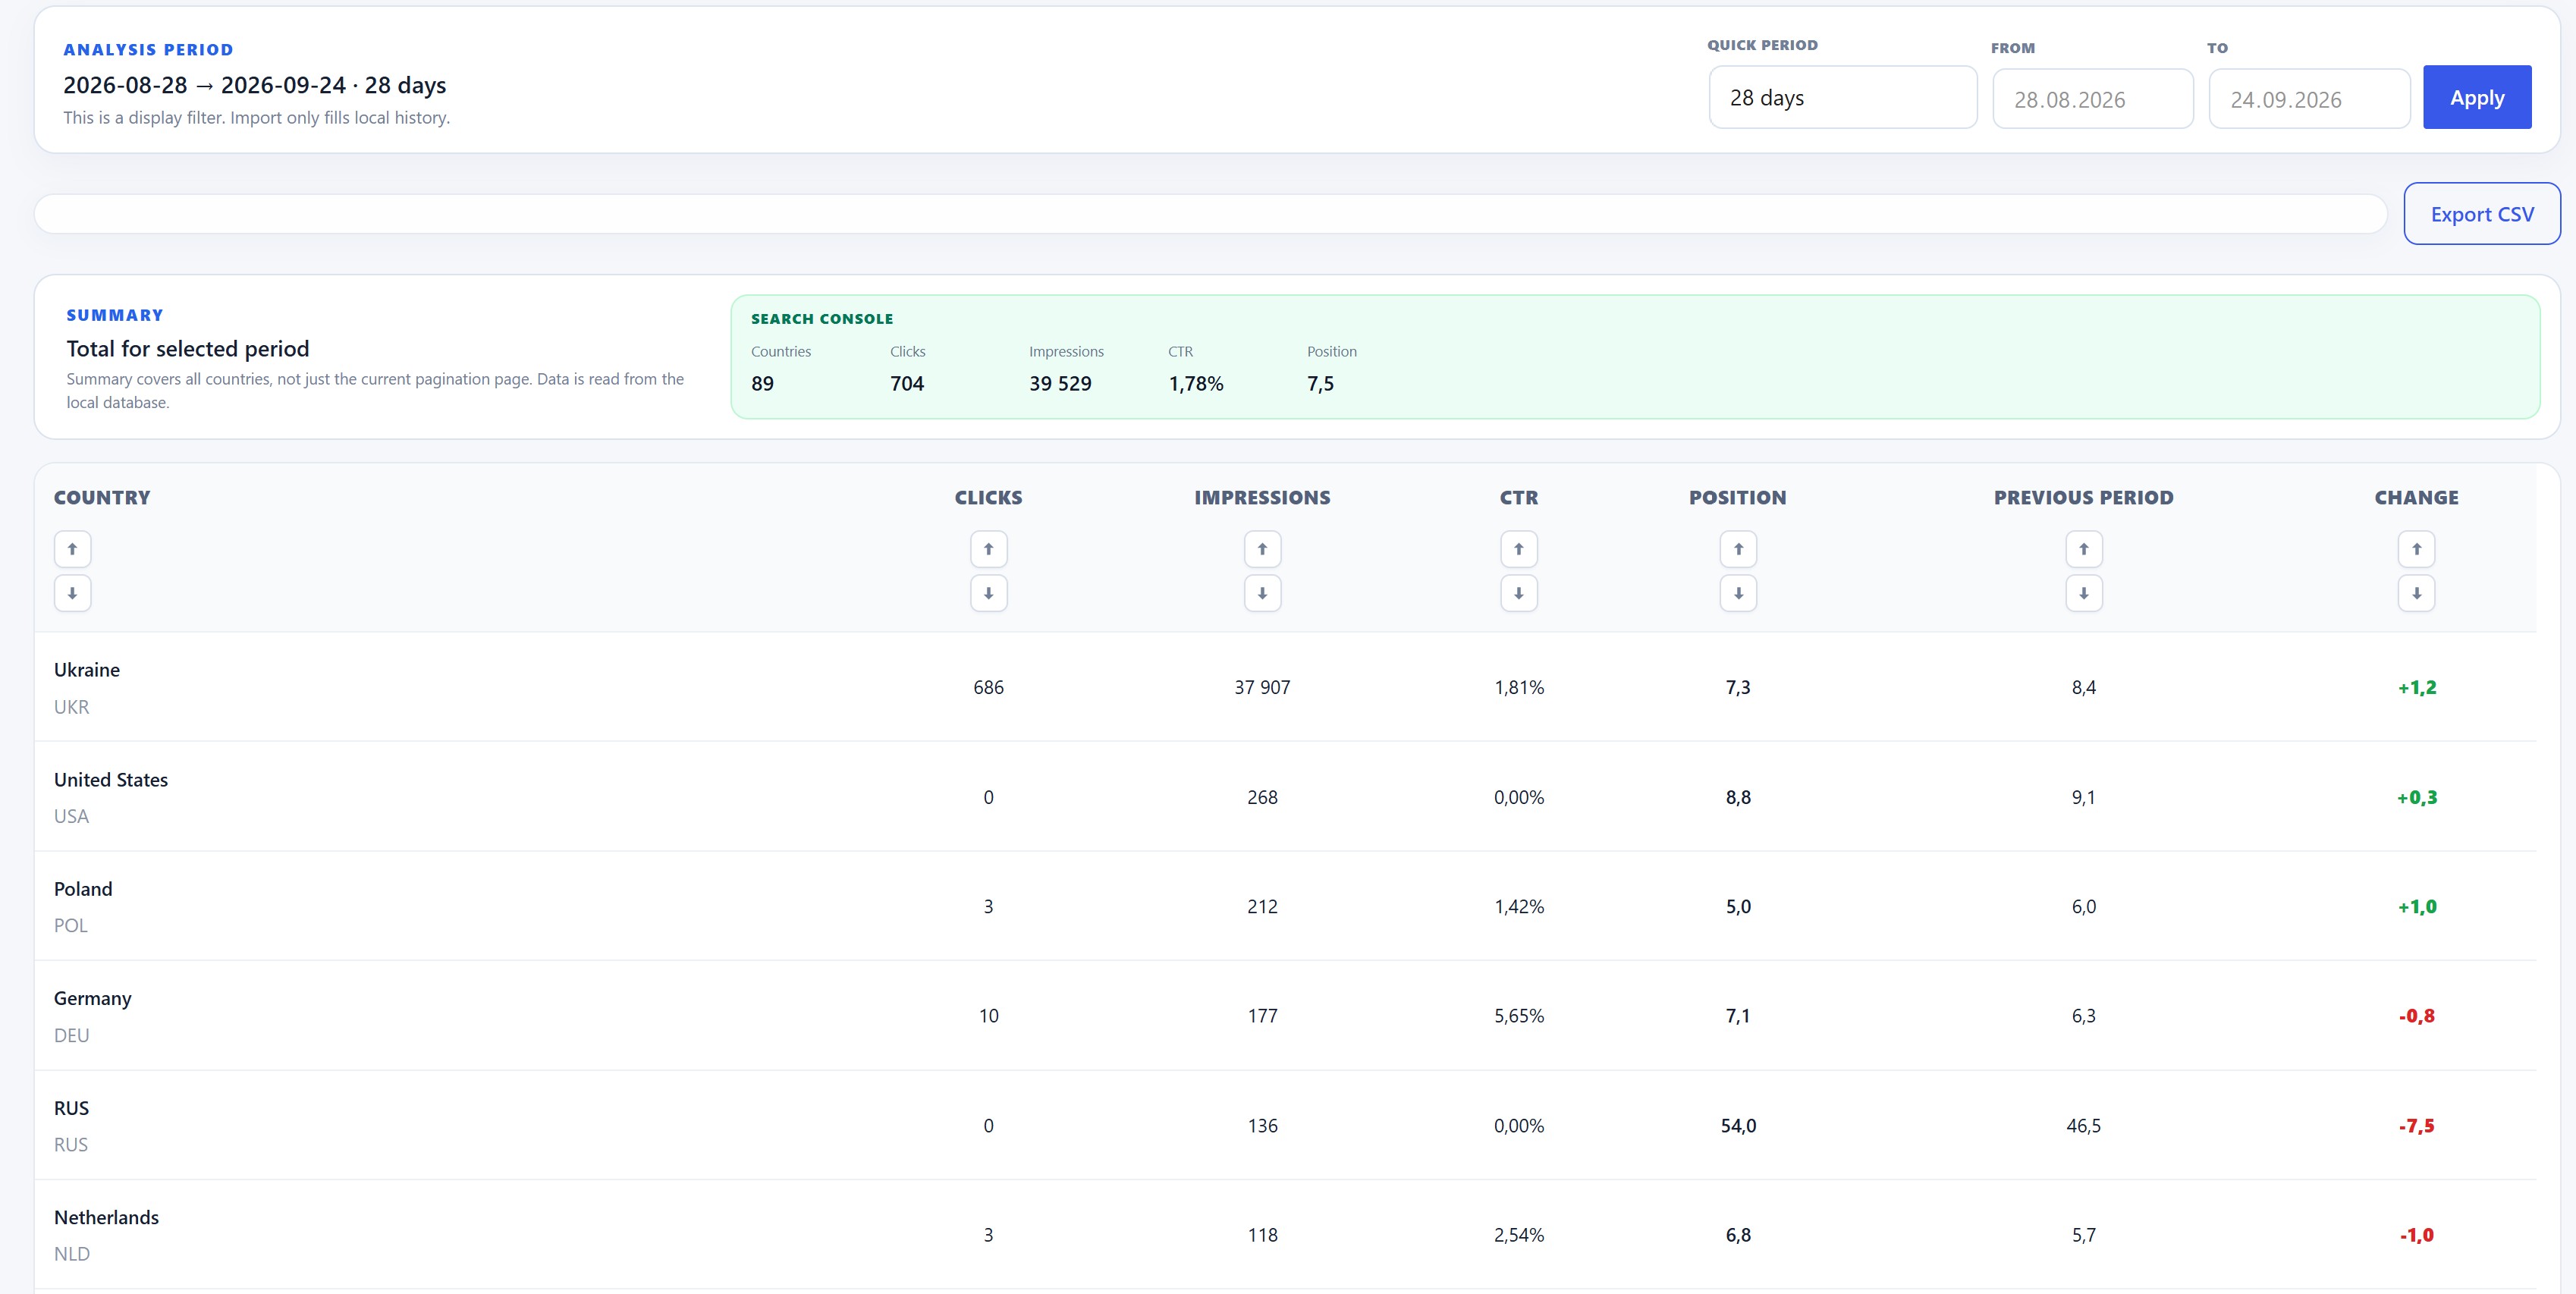2576x1294 pixels.
Task: Export the table as CSV
Action: [2482, 214]
